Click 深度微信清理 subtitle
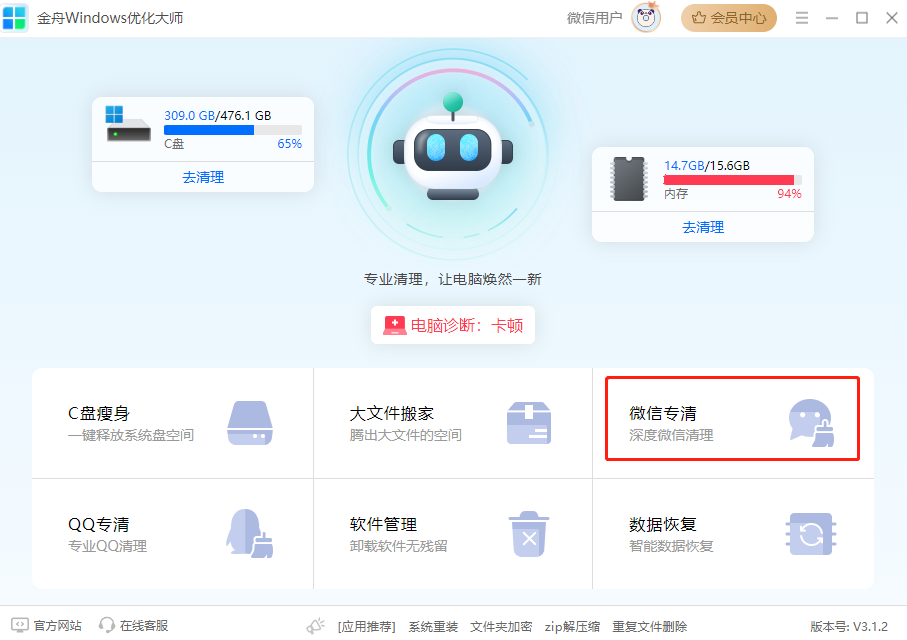The image size is (907, 640). click(x=671, y=435)
